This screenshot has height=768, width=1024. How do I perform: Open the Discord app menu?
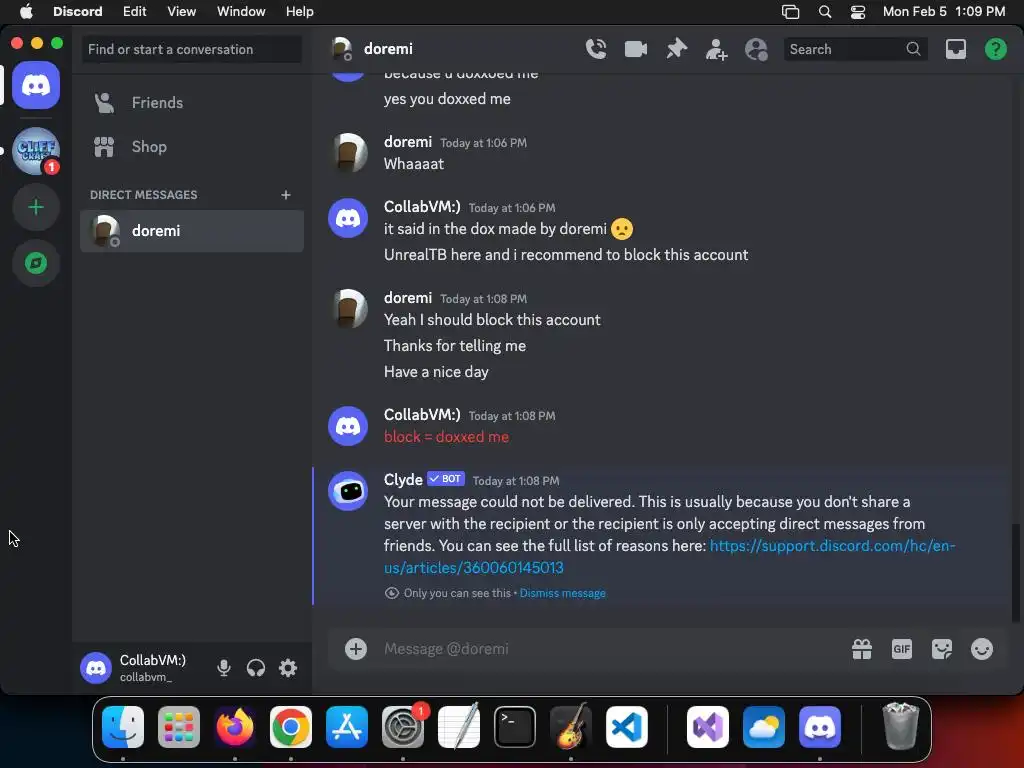click(77, 11)
